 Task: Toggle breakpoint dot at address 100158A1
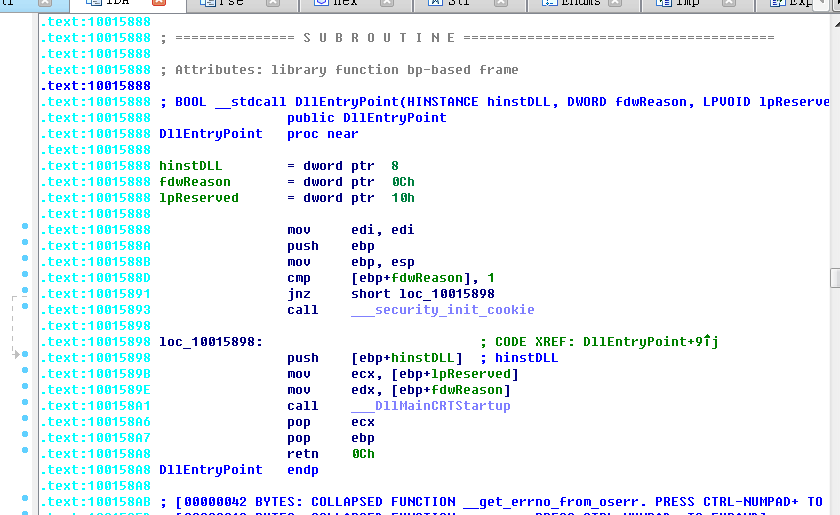tap(25, 402)
